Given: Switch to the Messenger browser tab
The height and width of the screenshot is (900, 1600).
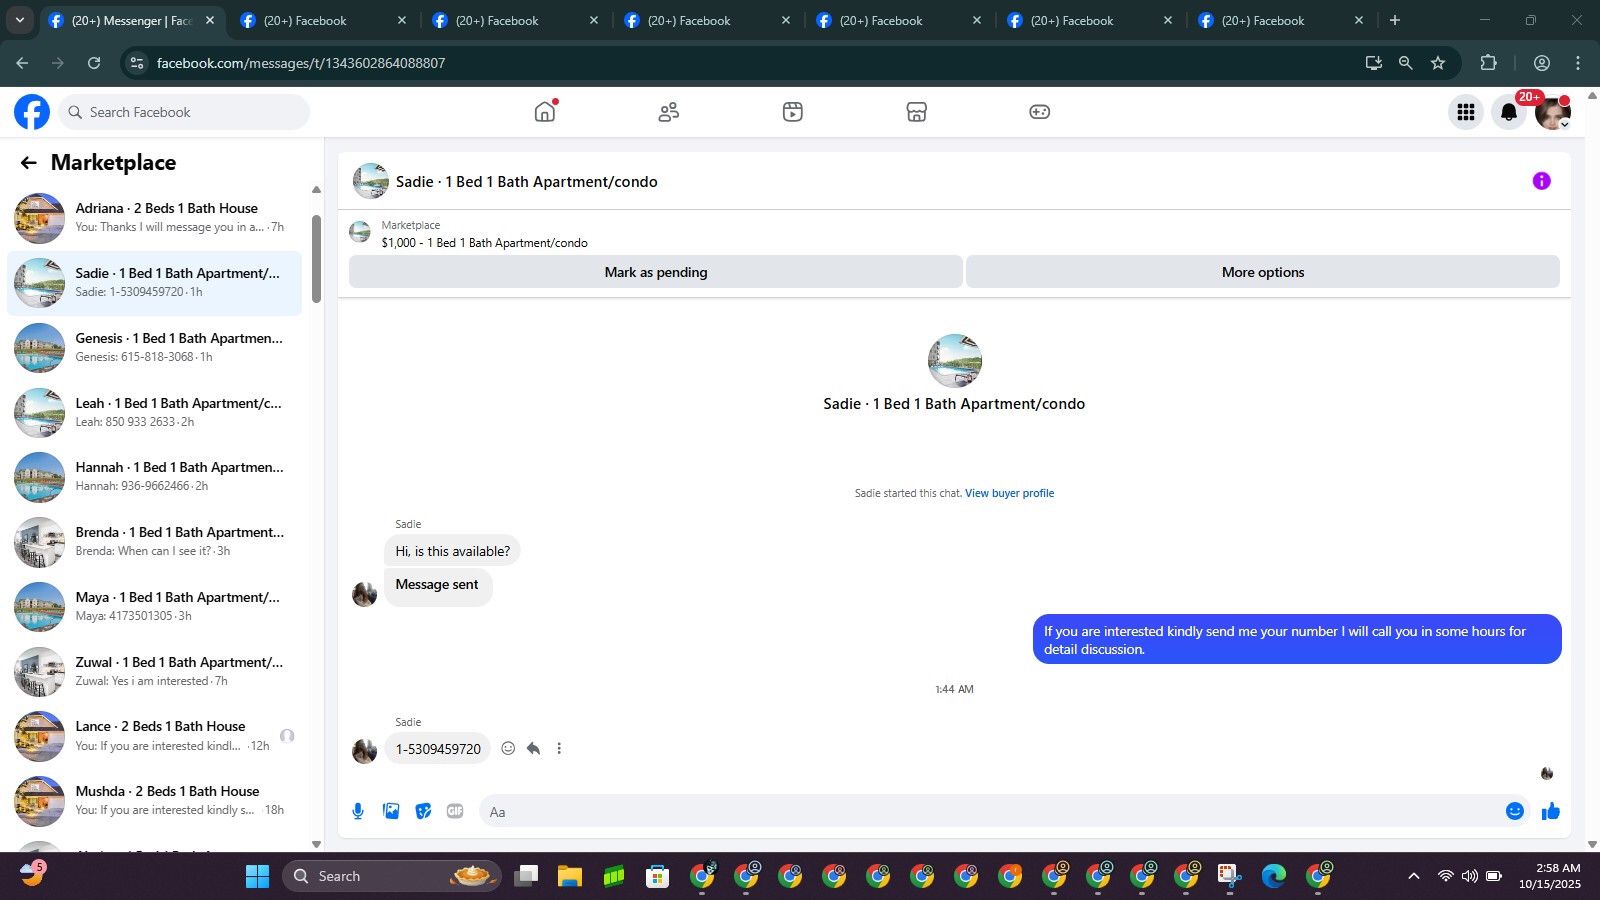Looking at the screenshot, I should pyautogui.click(x=132, y=20).
